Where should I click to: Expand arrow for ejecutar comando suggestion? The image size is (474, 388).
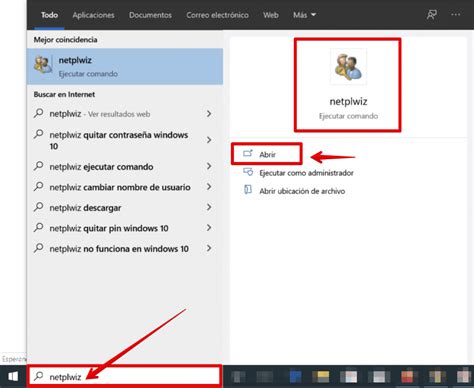click(209, 166)
